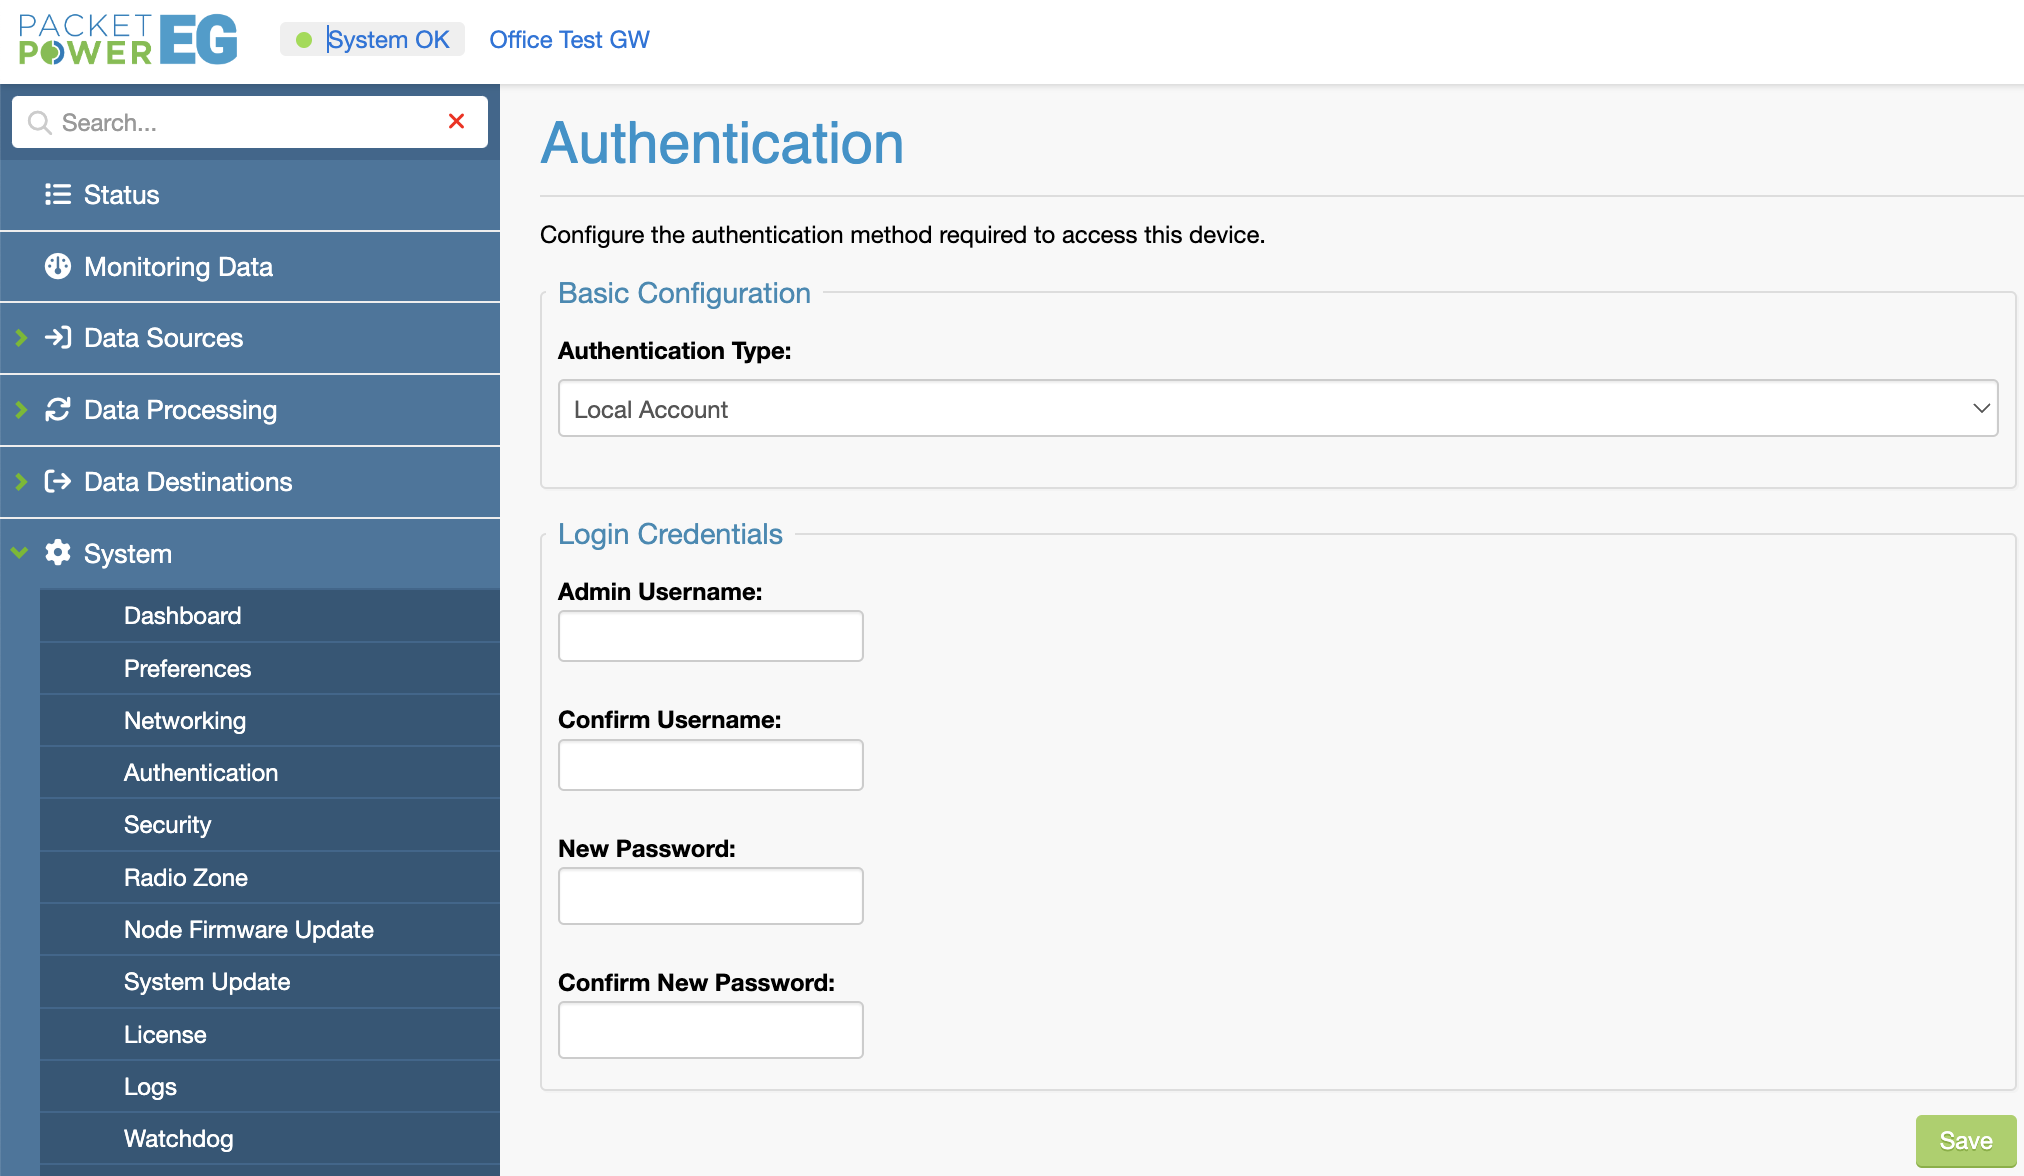Click the Packet Power EG logo
Viewport: 2024px width, 1176px height.
pyautogui.click(x=128, y=40)
